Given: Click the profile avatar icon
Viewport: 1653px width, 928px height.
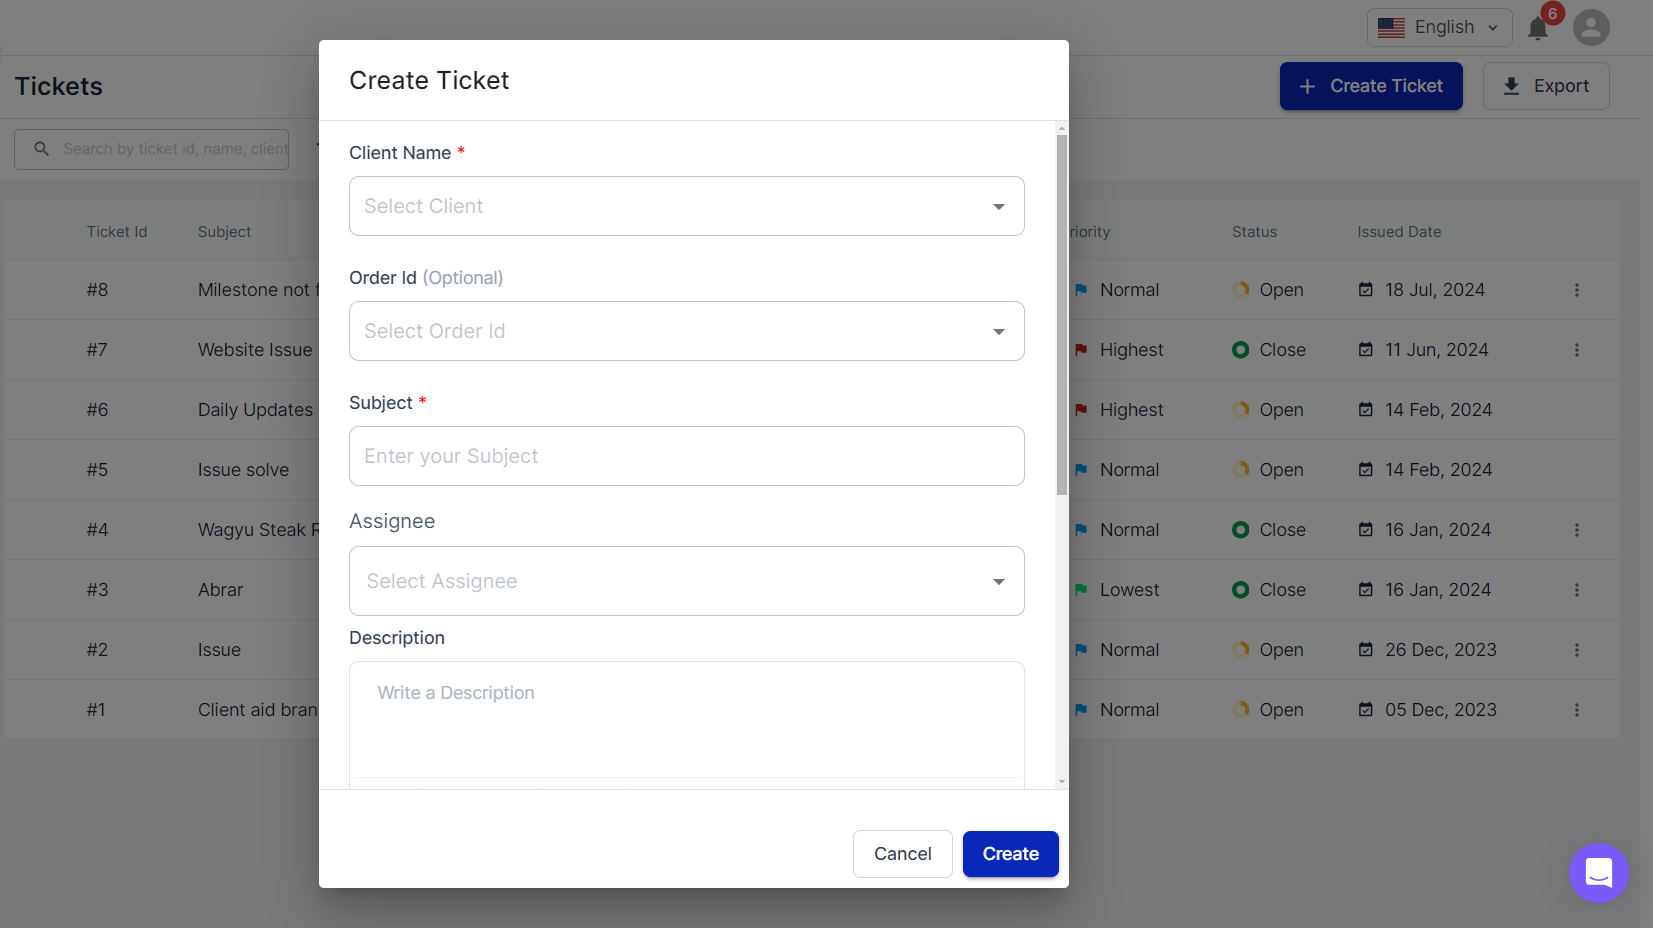Looking at the screenshot, I should coord(1591,28).
